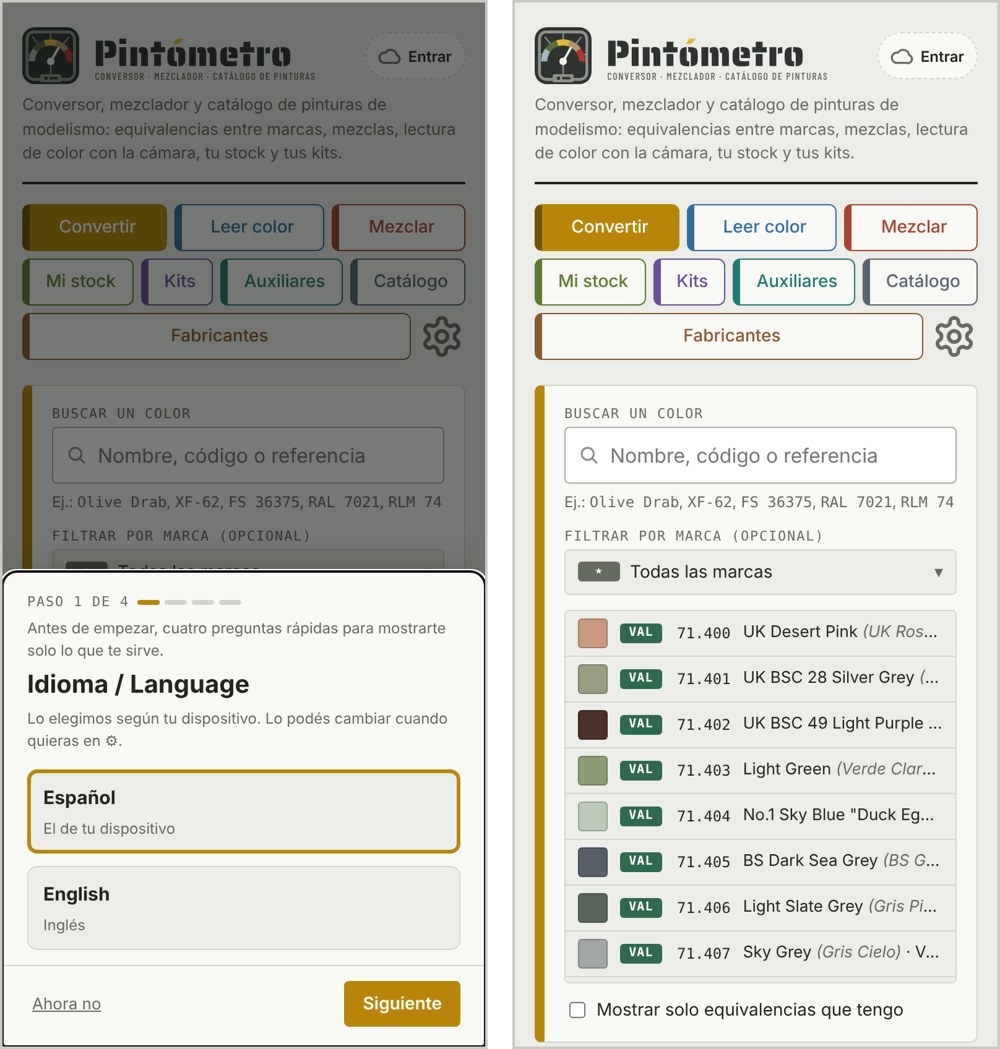Image resolution: width=1000 pixels, height=1049 pixels.
Task: Click the VAL badge for 71.405 BS Dark Sea Grey
Action: [640, 861]
